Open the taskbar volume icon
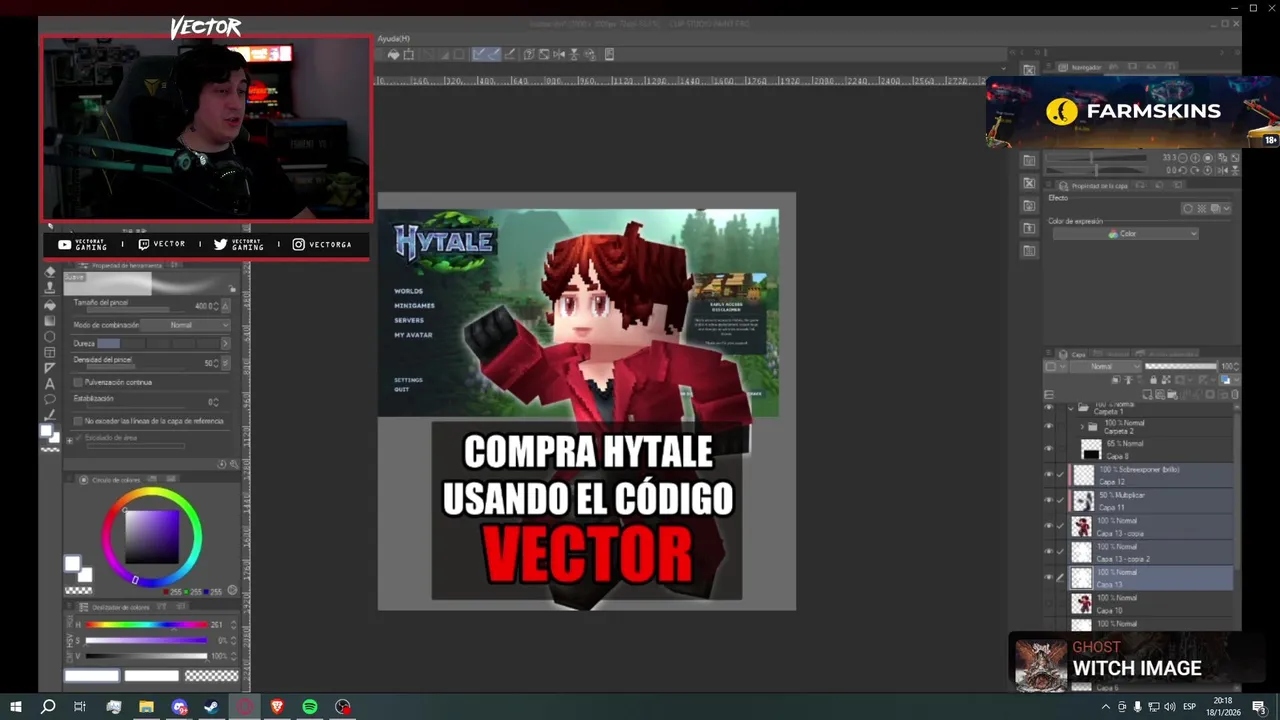The height and width of the screenshot is (720, 1280). (1169, 707)
